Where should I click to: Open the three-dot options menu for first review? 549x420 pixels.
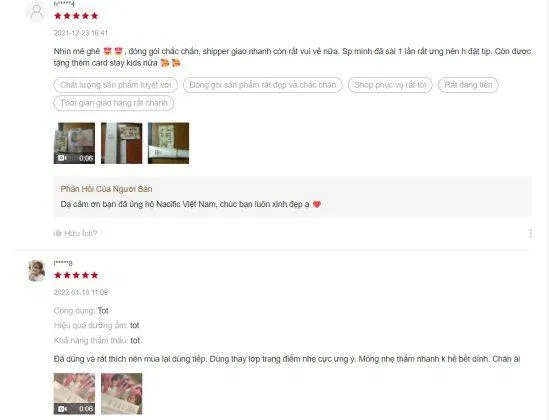coord(531,233)
